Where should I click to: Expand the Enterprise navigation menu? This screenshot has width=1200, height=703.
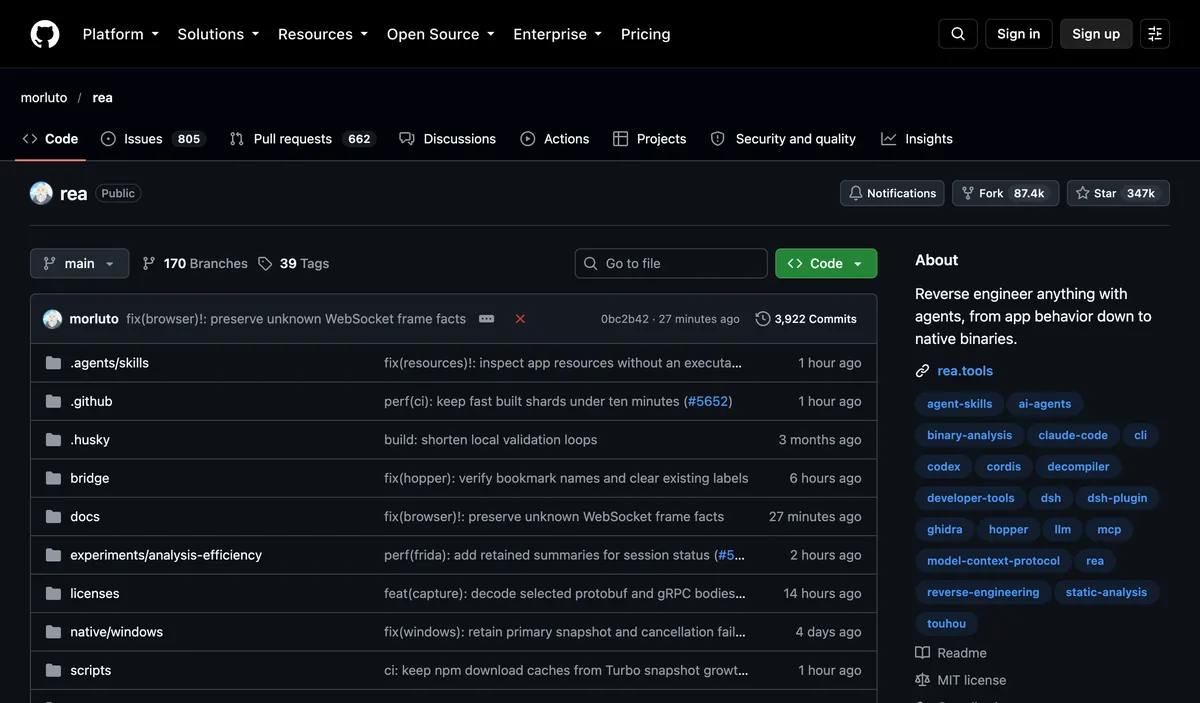(558, 34)
